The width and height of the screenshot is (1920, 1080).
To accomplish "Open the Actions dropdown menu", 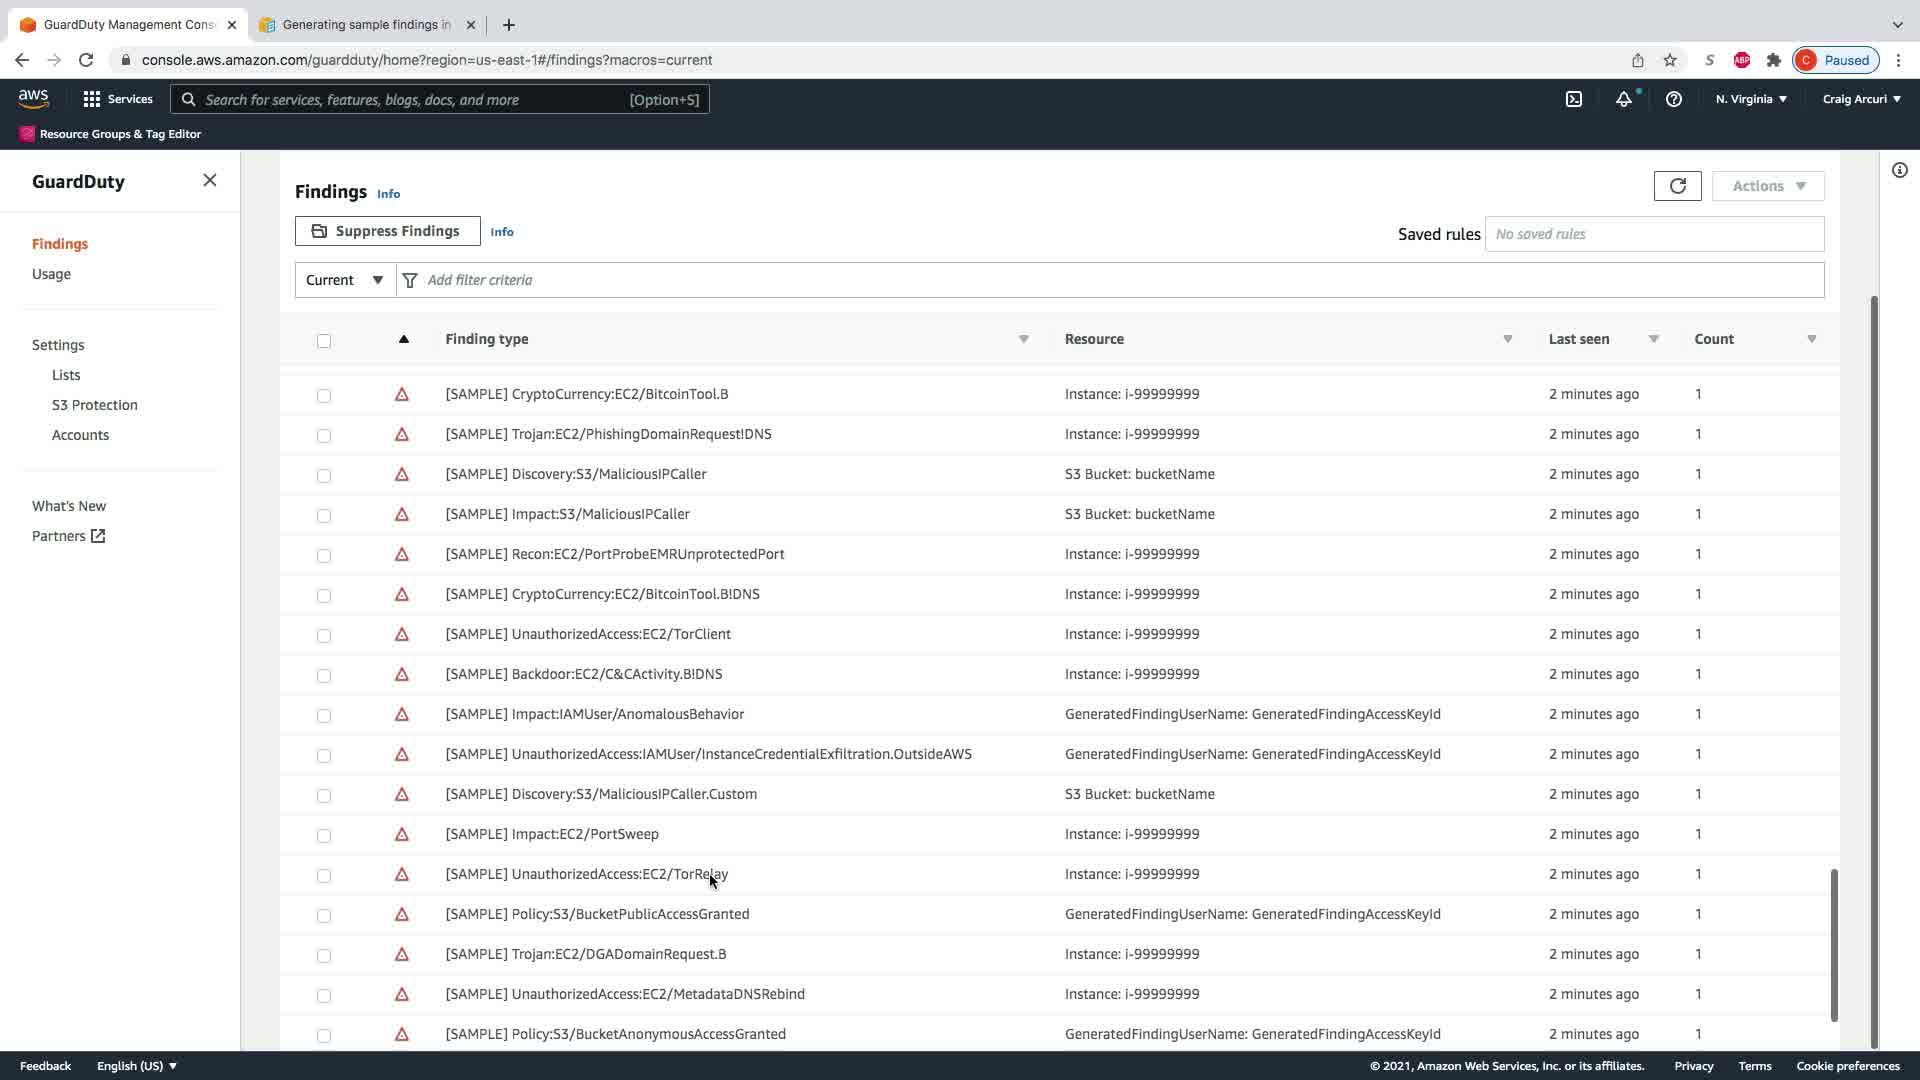I will click(1767, 186).
